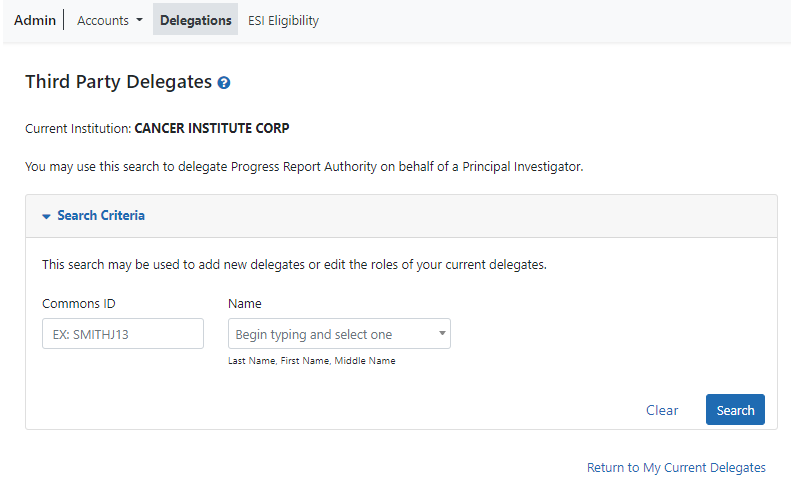The width and height of the screenshot is (791, 499).
Task: Click the caret arrow next to Accounts
Action: click(139, 21)
